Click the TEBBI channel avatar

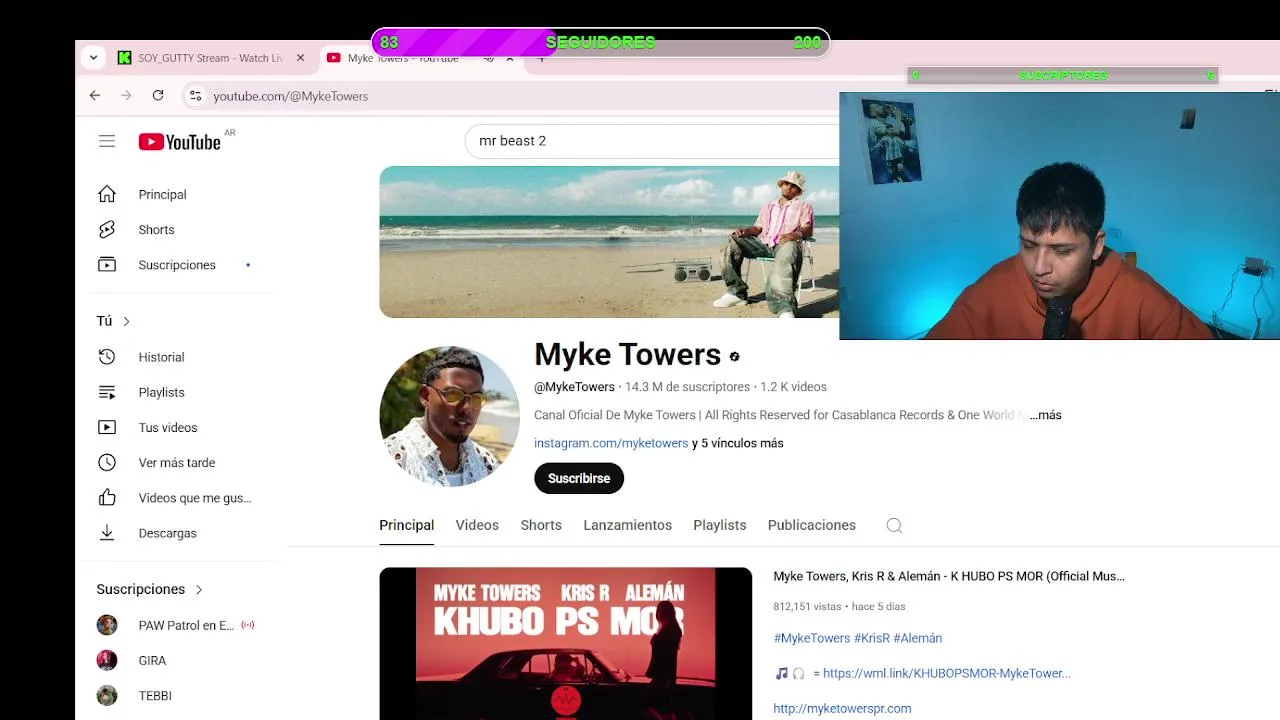click(107, 695)
